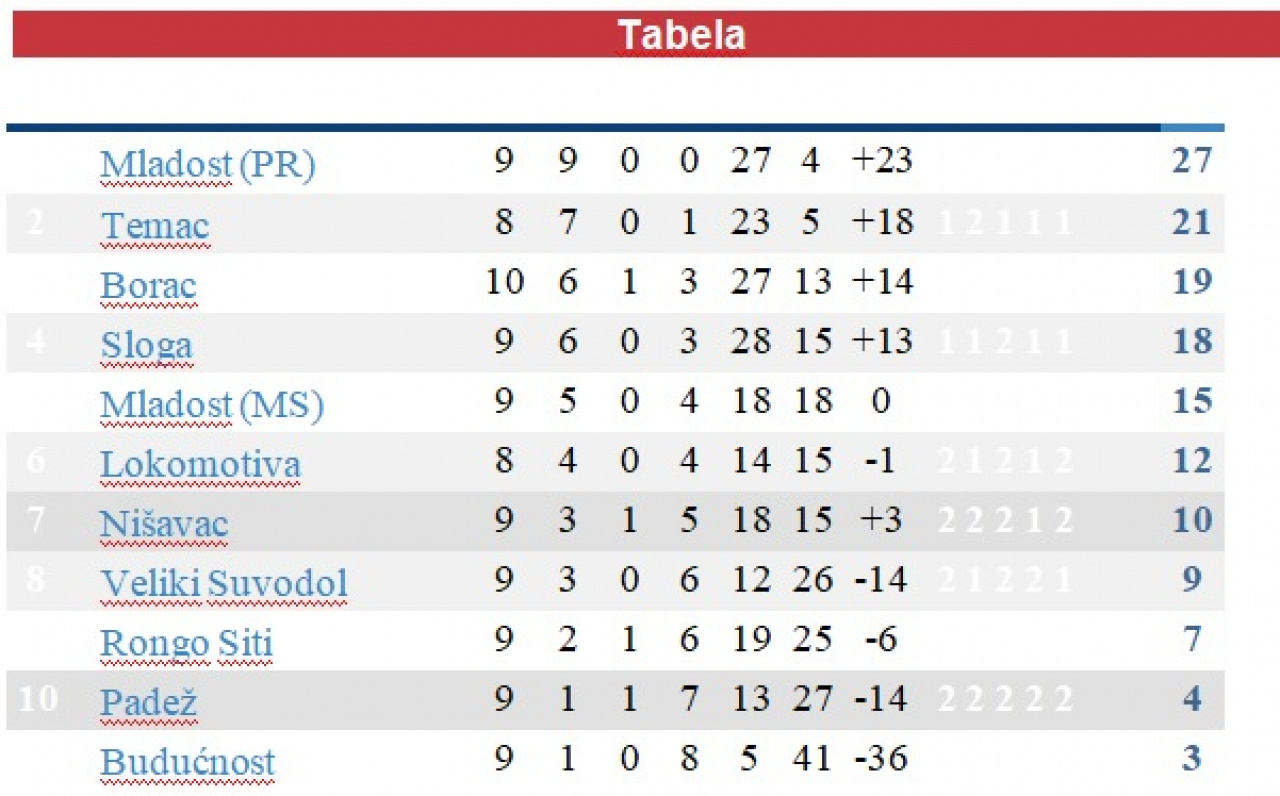Click Lokomotiva points total 12
The image size is (1280, 796).
pyautogui.click(x=1192, y=460)
